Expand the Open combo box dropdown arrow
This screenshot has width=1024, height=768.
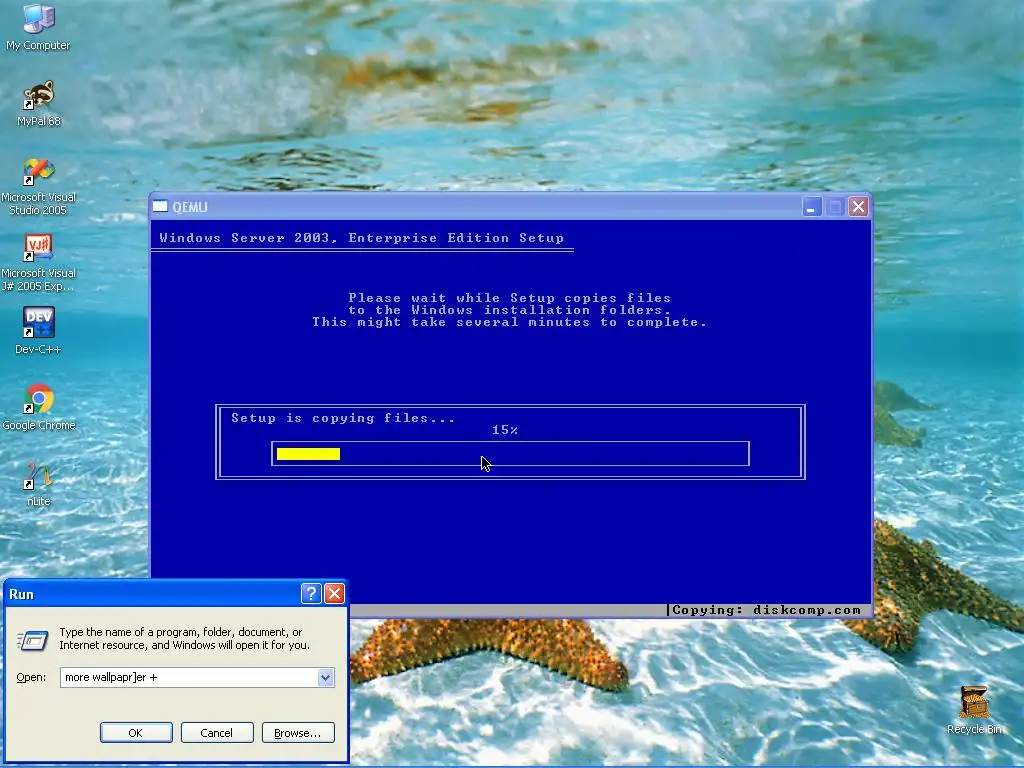click(325, 677)
